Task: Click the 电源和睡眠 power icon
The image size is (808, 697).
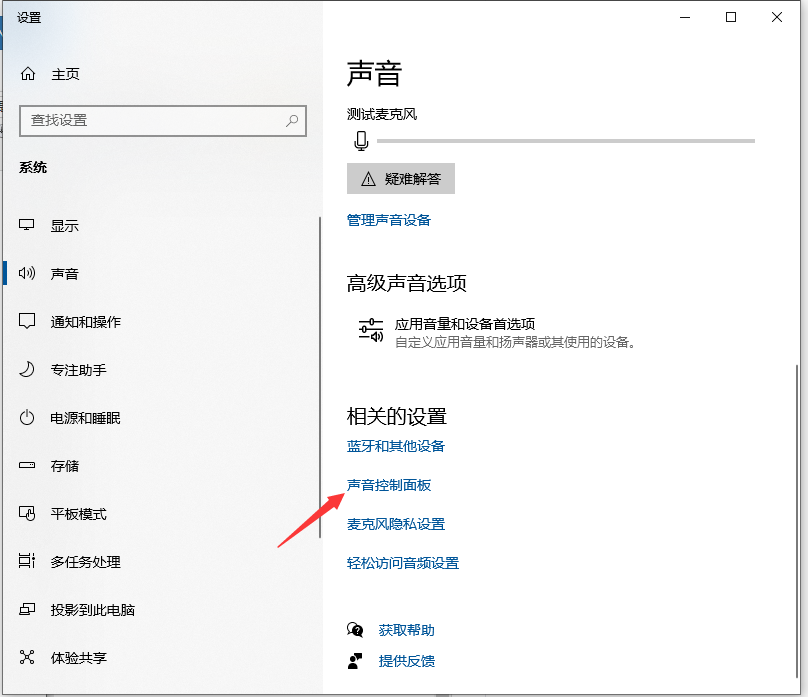Action: (x=27, y=417)
